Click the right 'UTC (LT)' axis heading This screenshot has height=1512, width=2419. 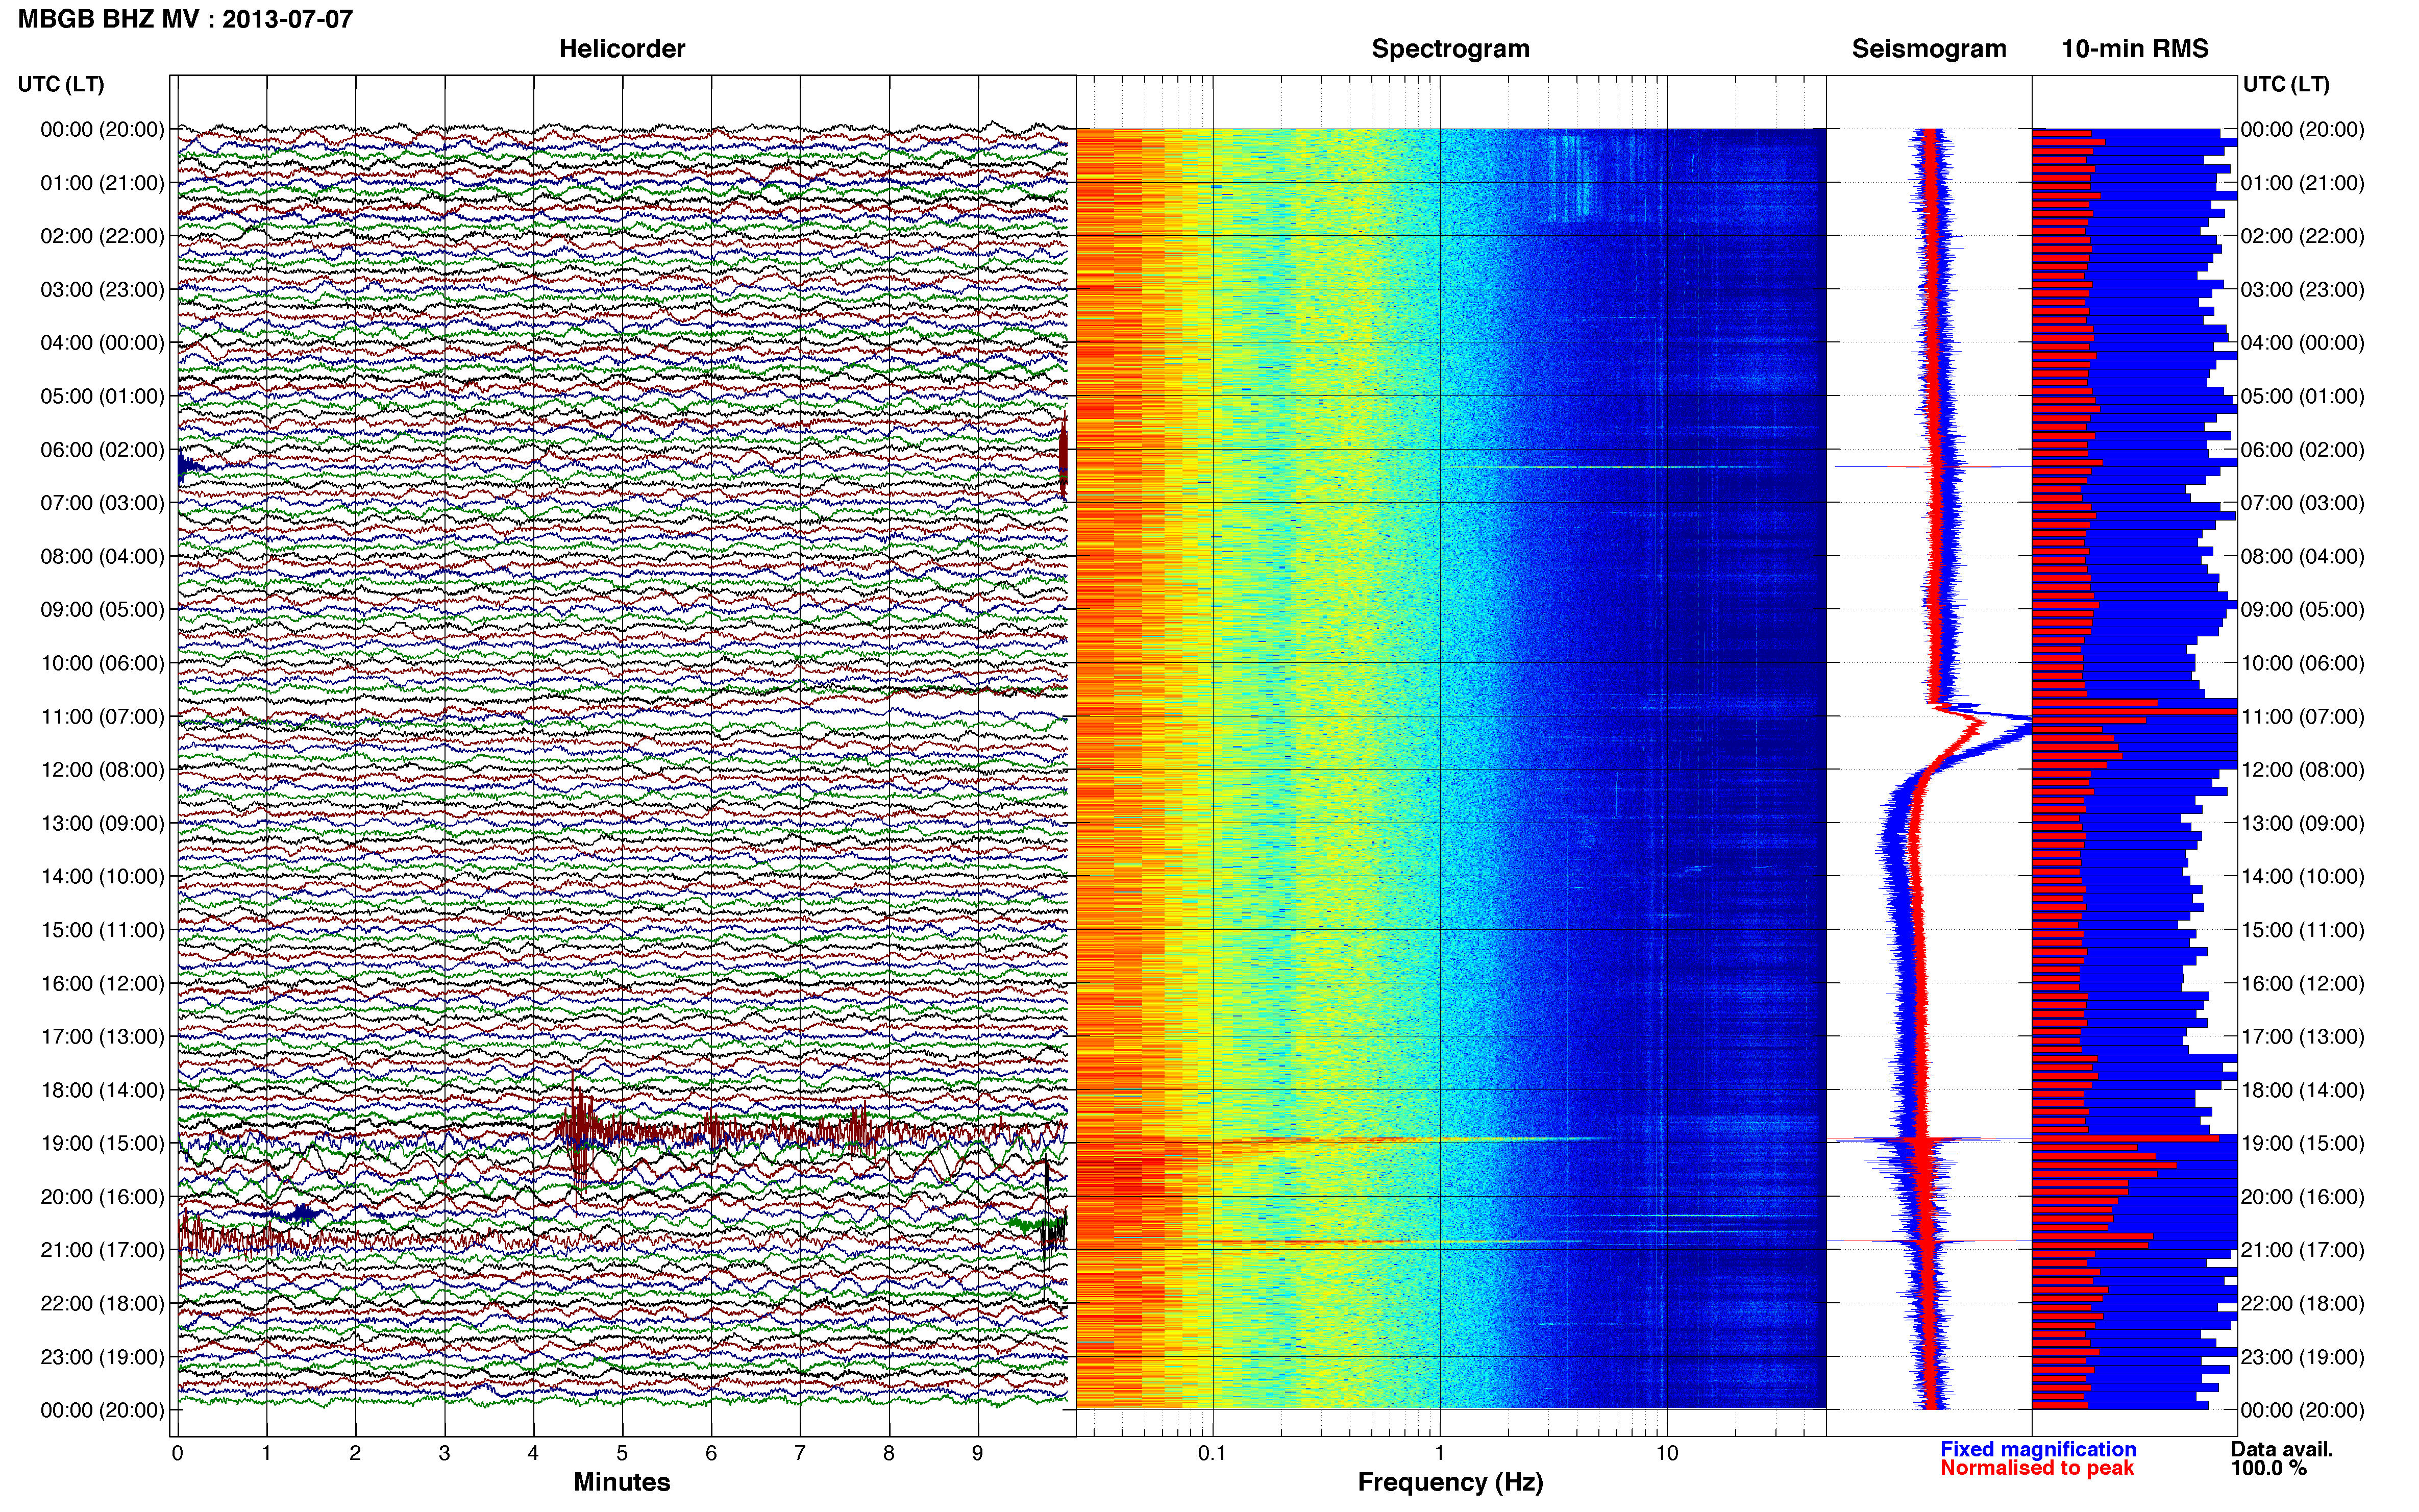[x=2286, y=84]
